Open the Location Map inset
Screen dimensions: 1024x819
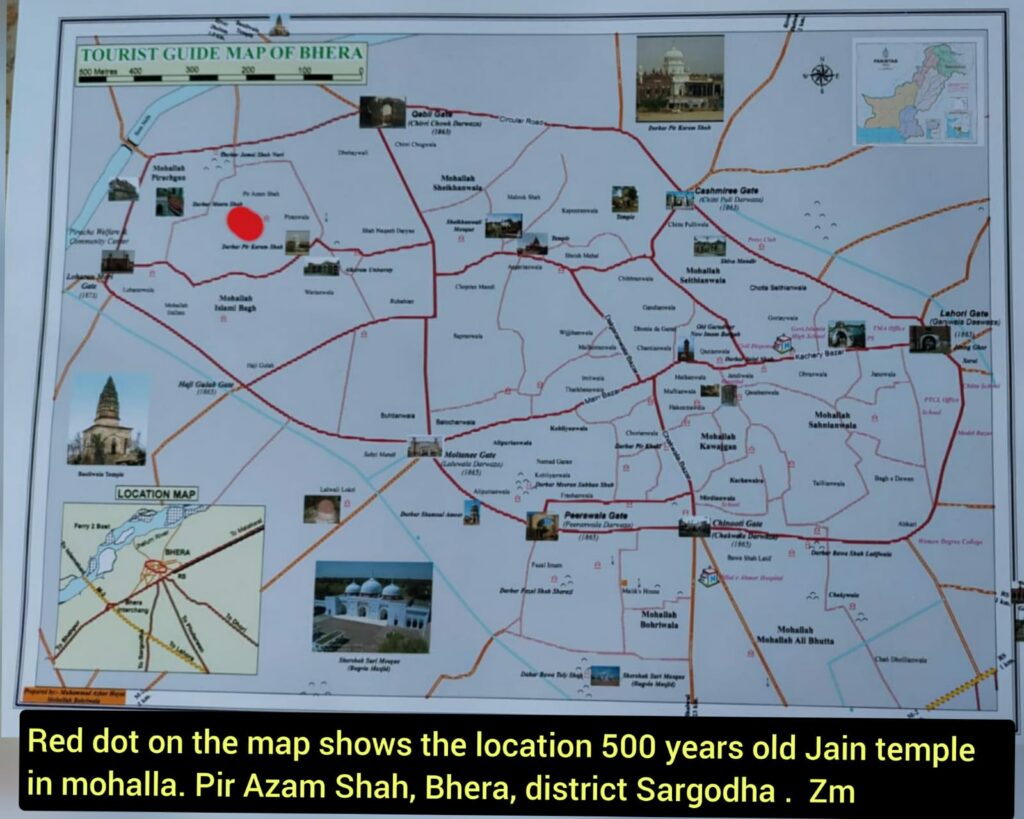[x=160, y=588]
